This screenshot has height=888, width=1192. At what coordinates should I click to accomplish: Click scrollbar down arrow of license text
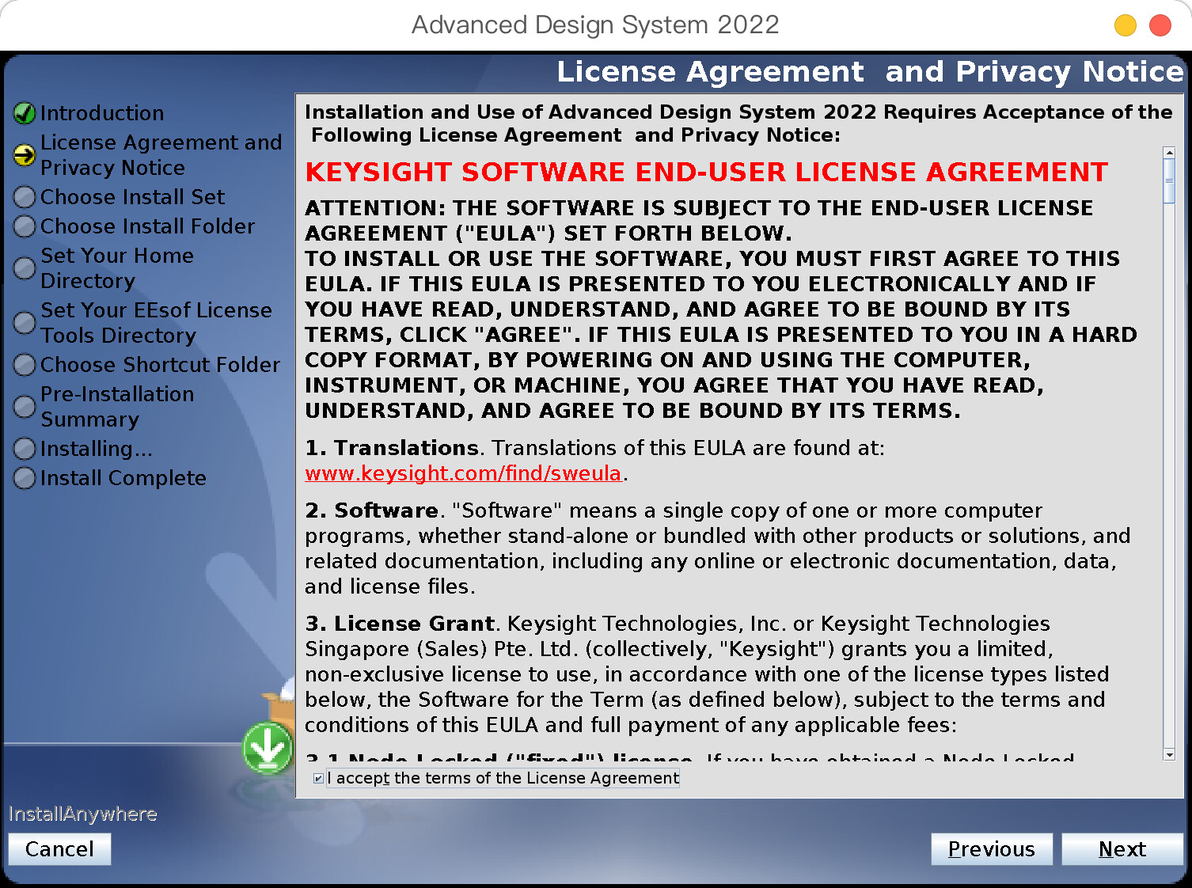1169,754
